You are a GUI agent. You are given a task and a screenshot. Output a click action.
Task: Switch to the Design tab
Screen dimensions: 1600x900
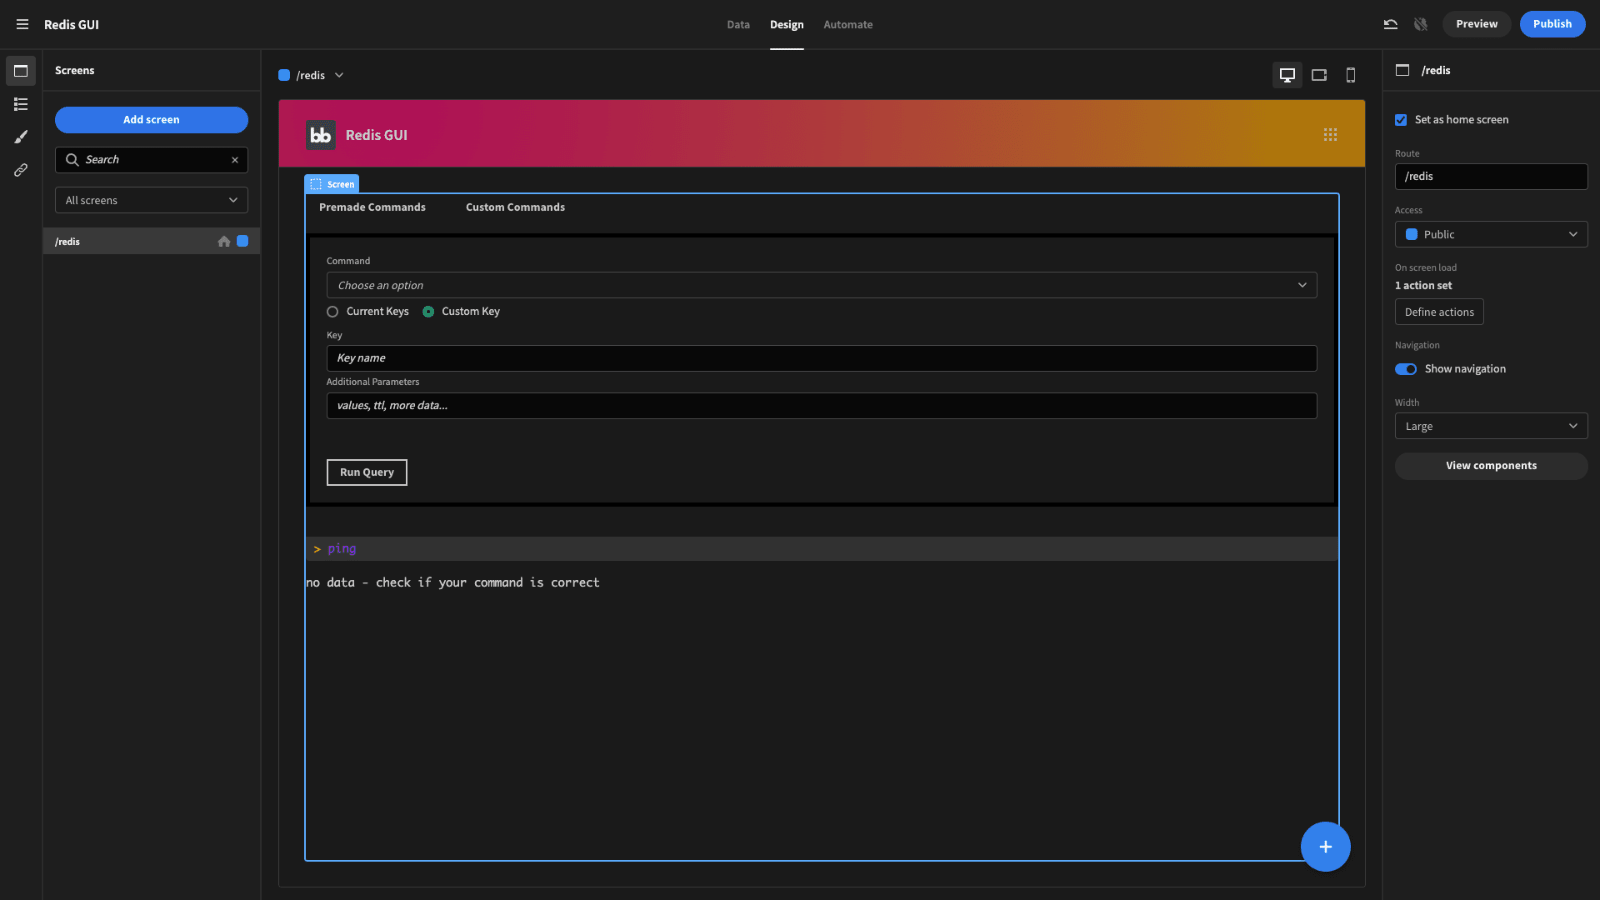786,25
